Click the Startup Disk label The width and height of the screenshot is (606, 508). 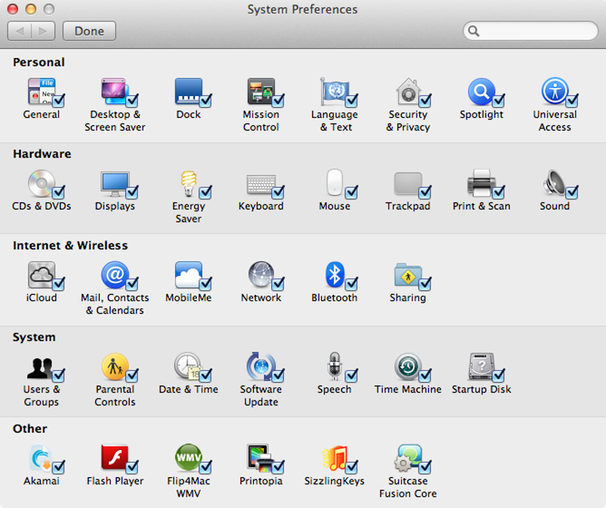point(481,389)
